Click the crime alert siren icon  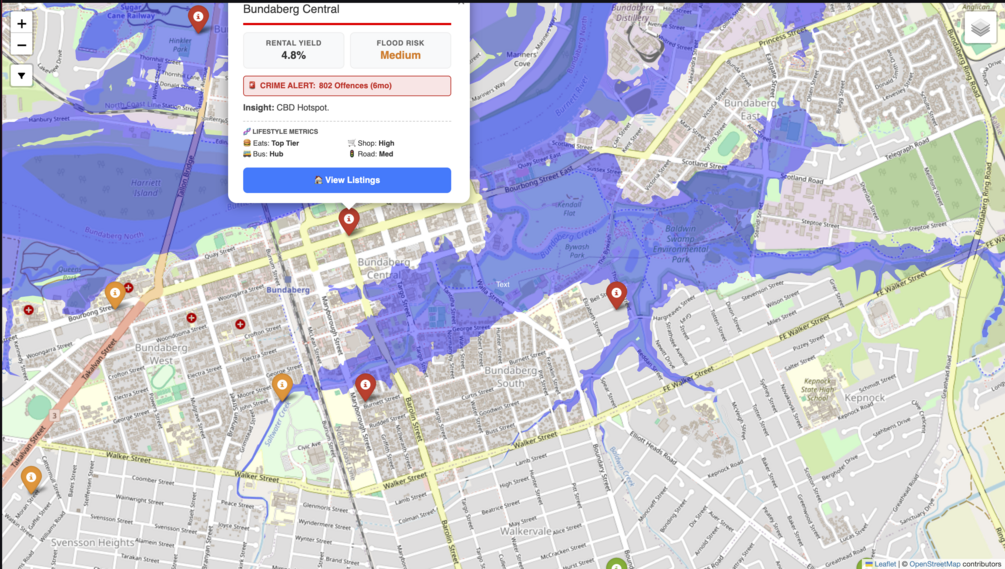point(252,85)
